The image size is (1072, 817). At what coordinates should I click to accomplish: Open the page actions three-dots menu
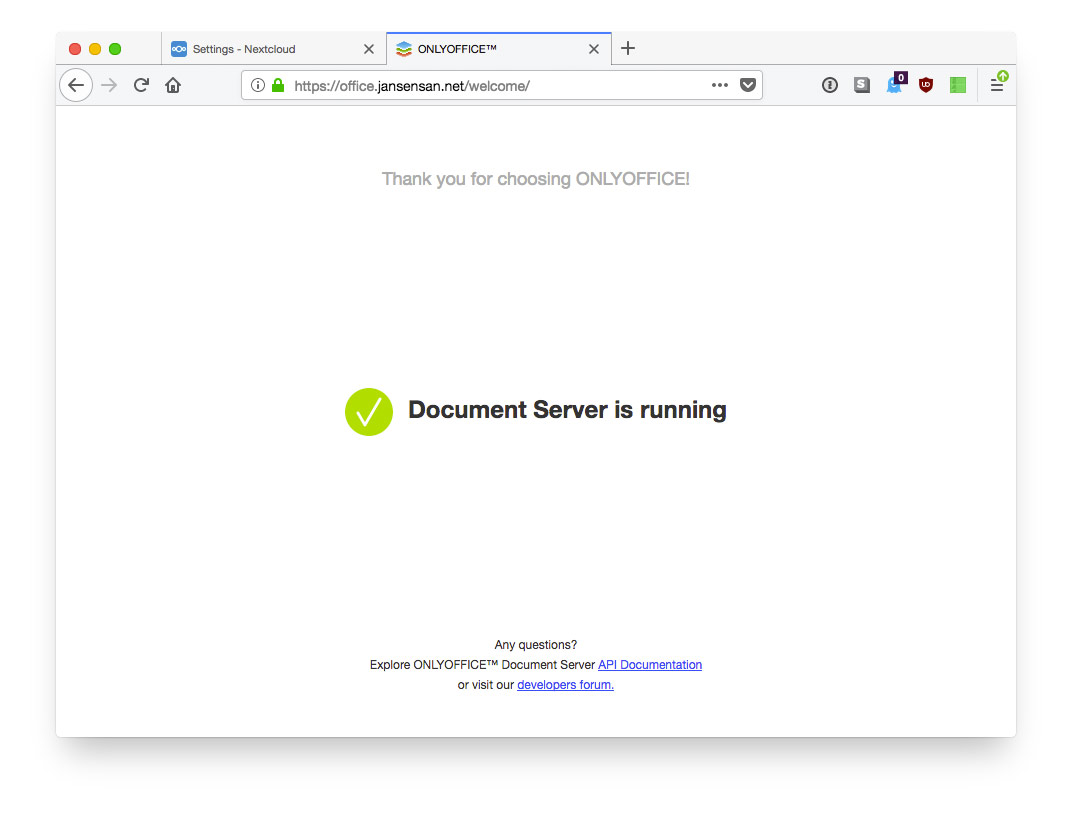(x=719, y=85)
